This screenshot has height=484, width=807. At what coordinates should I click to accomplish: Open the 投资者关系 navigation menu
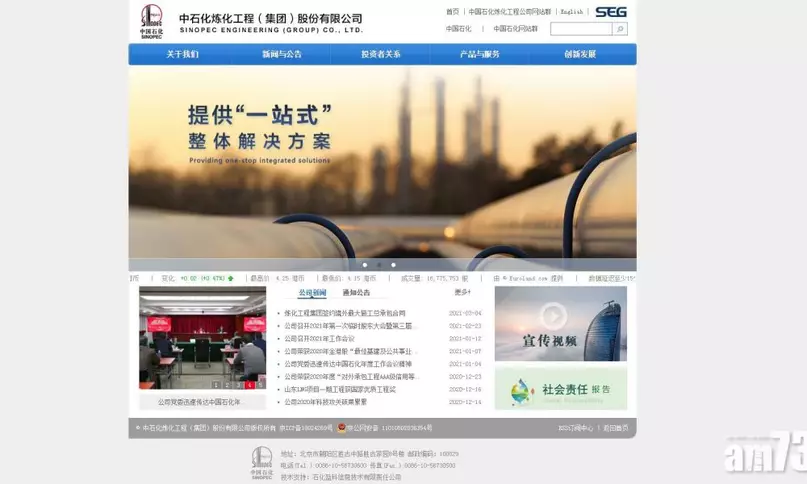[380, 54]
